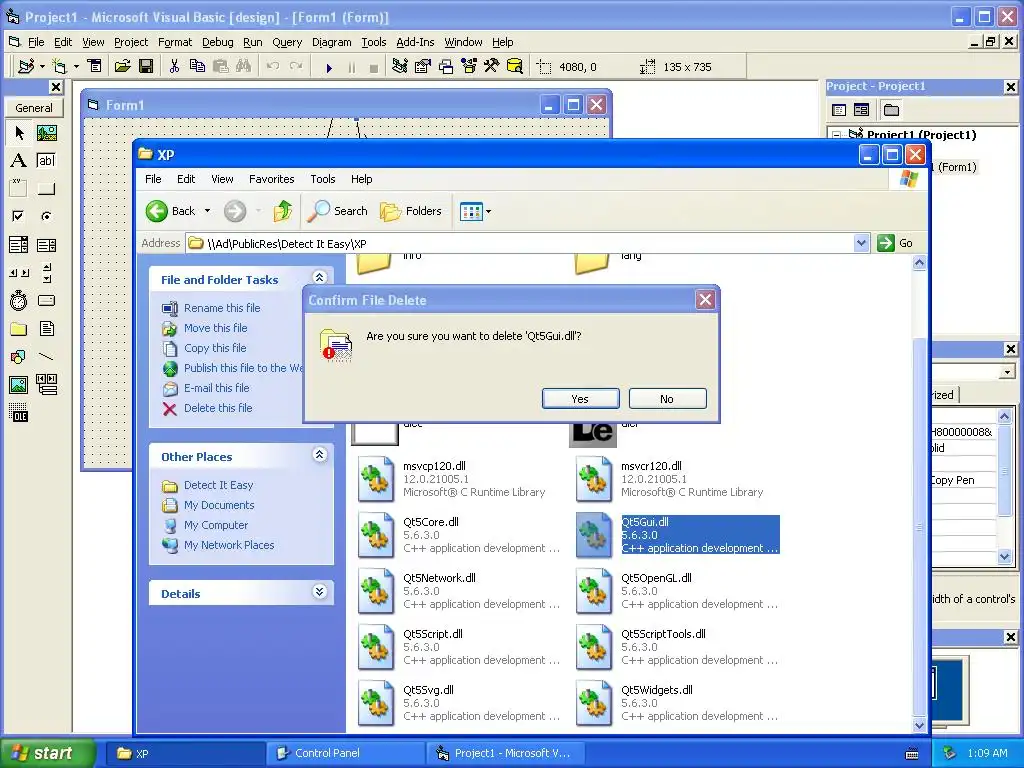Click Menu Editor toolbar icon
This screenshot has width=1024, height=768.
[95, 66]
